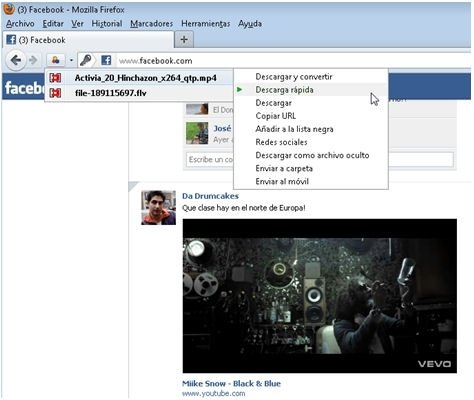Click the José profile name link
Viewport: 474px width, 400px height.
click(x=222, y=128)
